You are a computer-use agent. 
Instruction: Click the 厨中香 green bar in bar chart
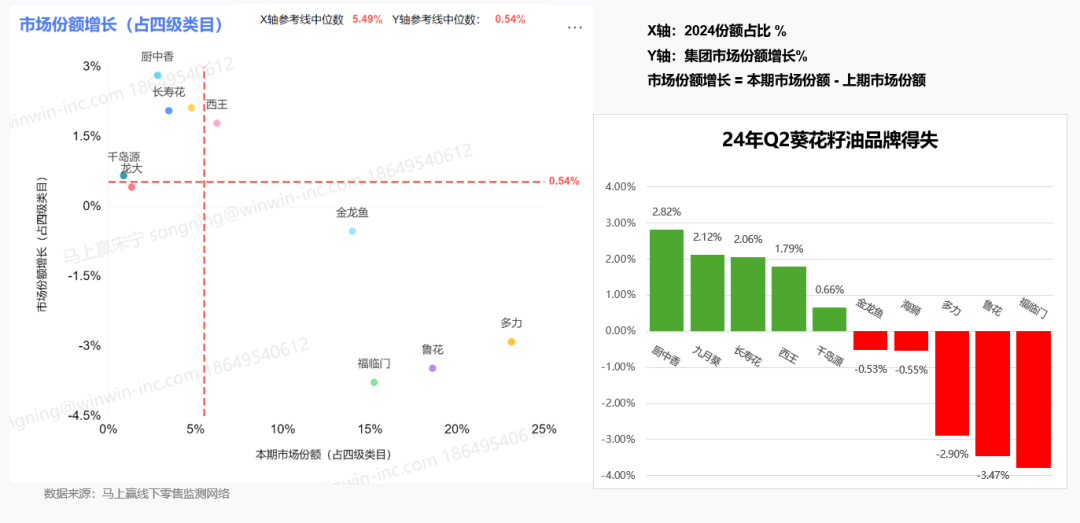point(667,280)
